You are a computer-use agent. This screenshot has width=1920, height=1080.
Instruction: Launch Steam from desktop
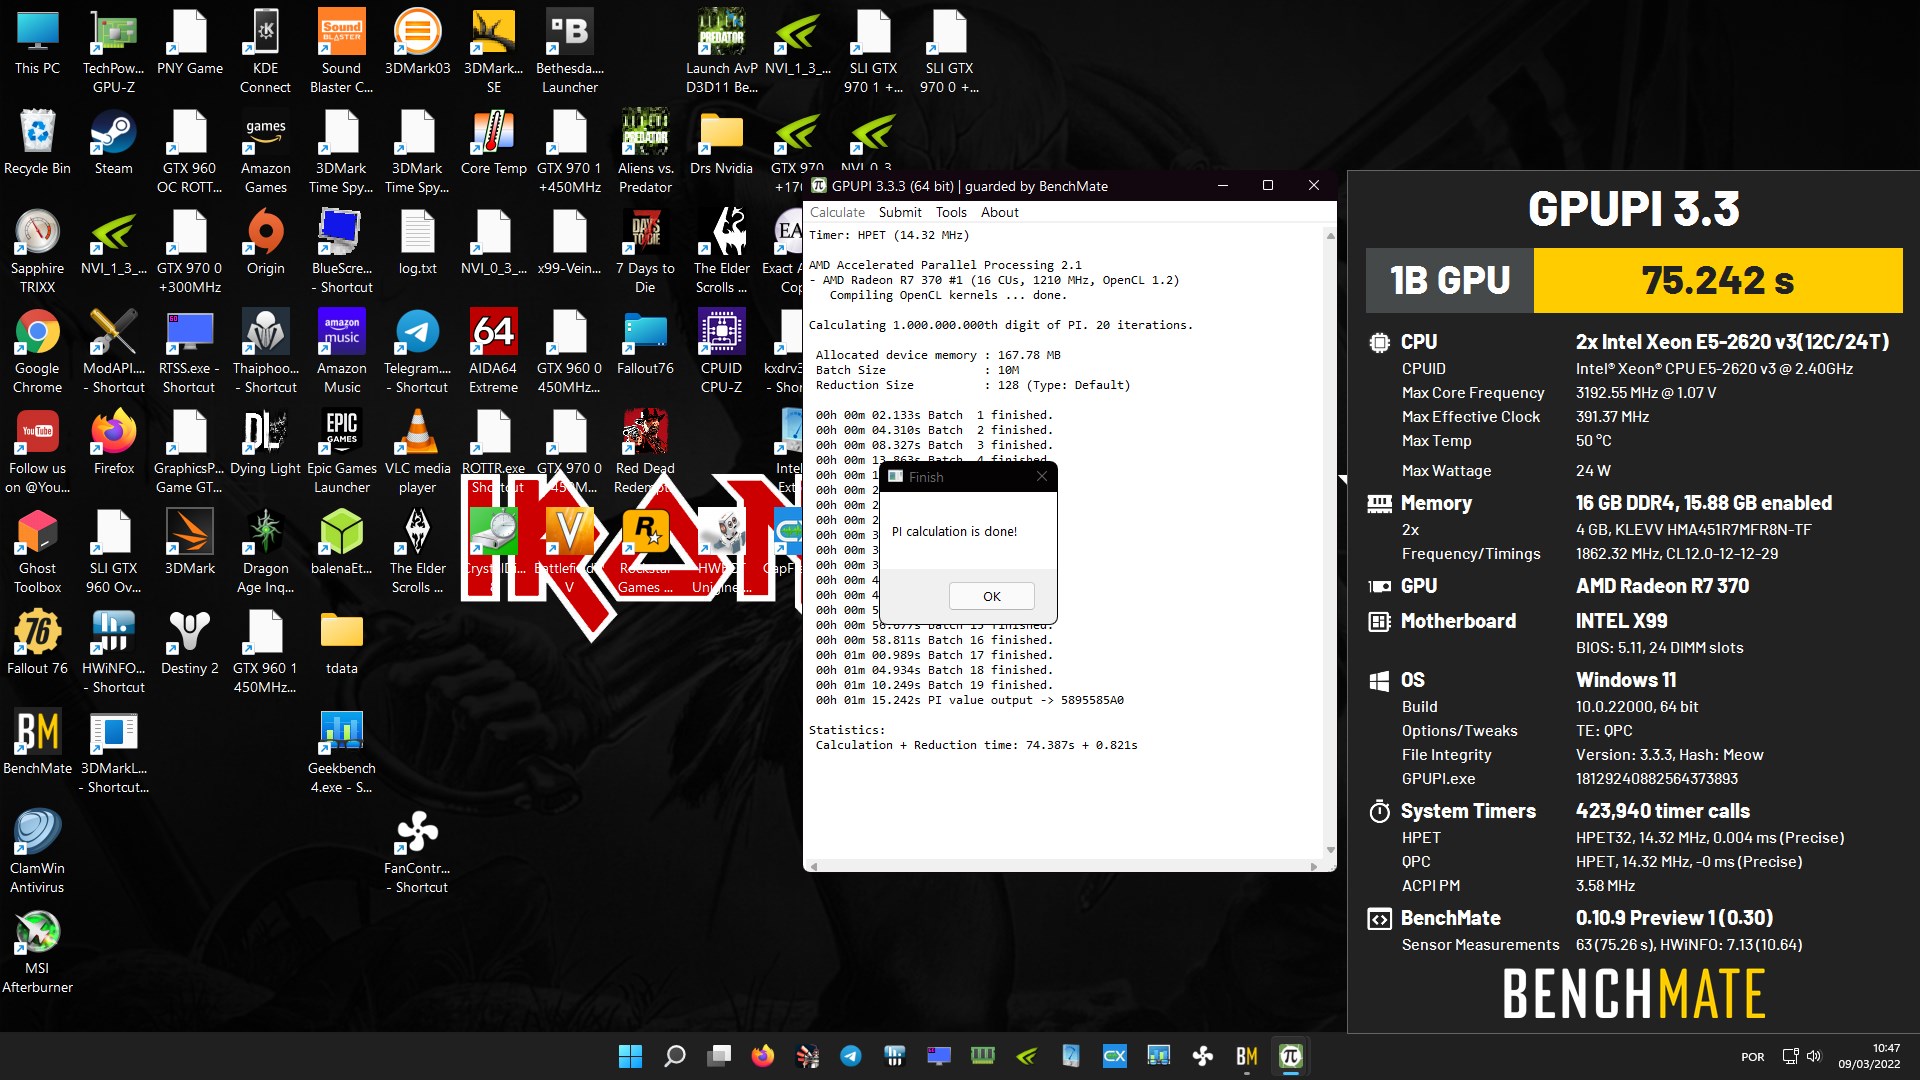point(113,144)
